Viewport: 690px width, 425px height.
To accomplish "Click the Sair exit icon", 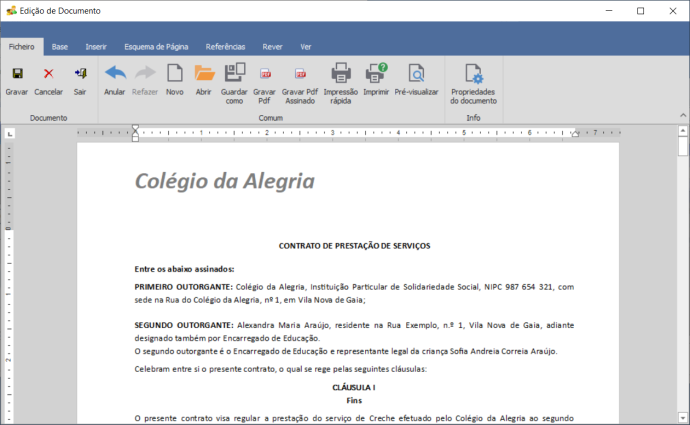I will point(80,73).
